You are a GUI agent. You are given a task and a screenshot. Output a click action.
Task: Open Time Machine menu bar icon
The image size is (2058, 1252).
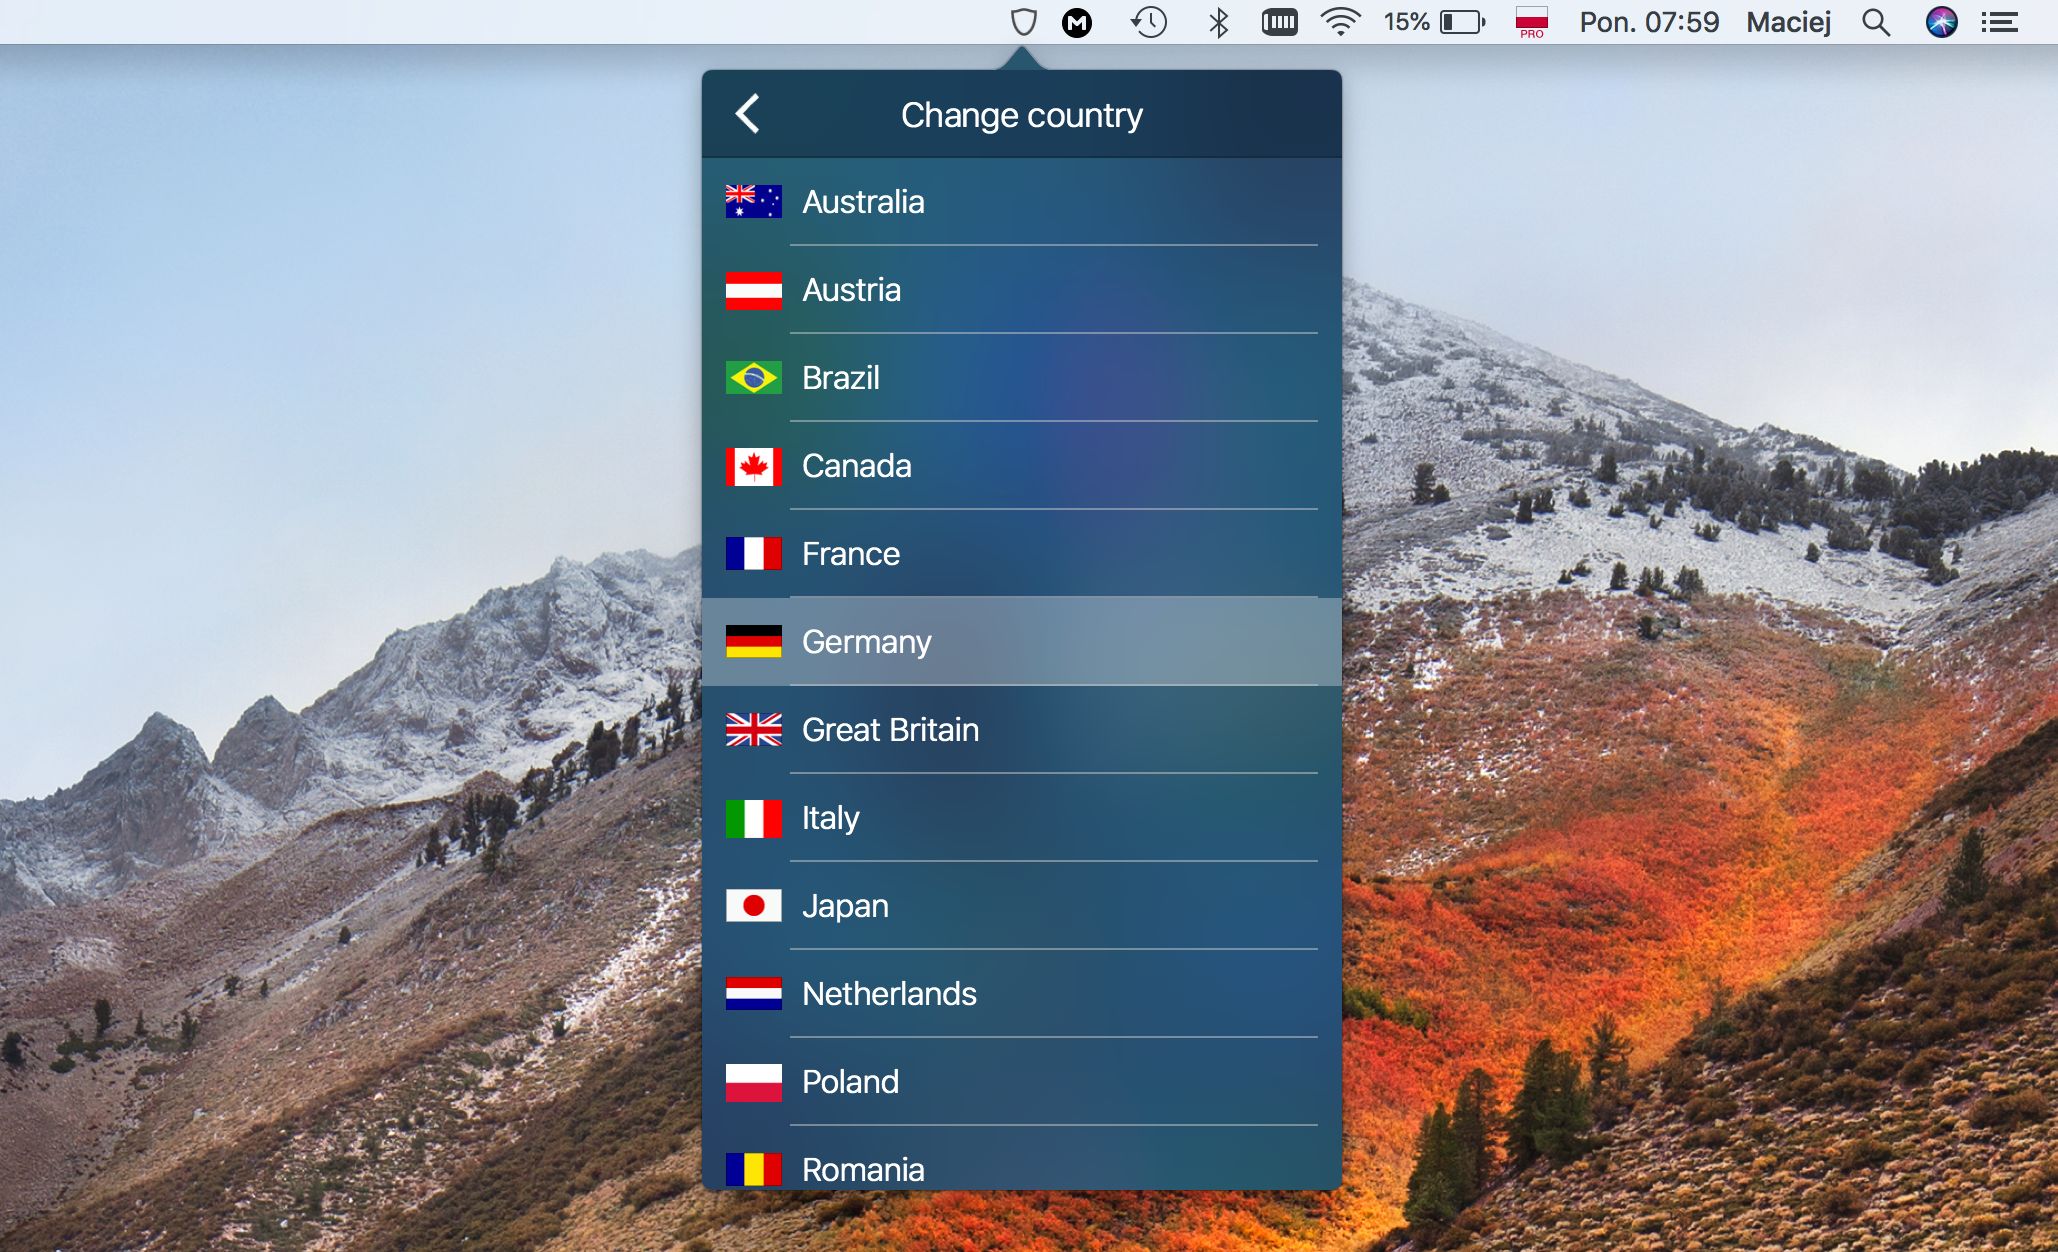coord(1149,22)
